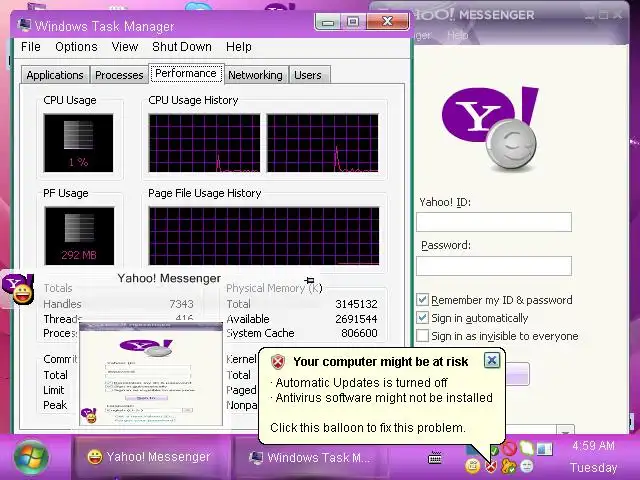This screenshot has width=640, height=480.
Task: Check the time 4:59 AM in the tray
Action: [593, 446]
